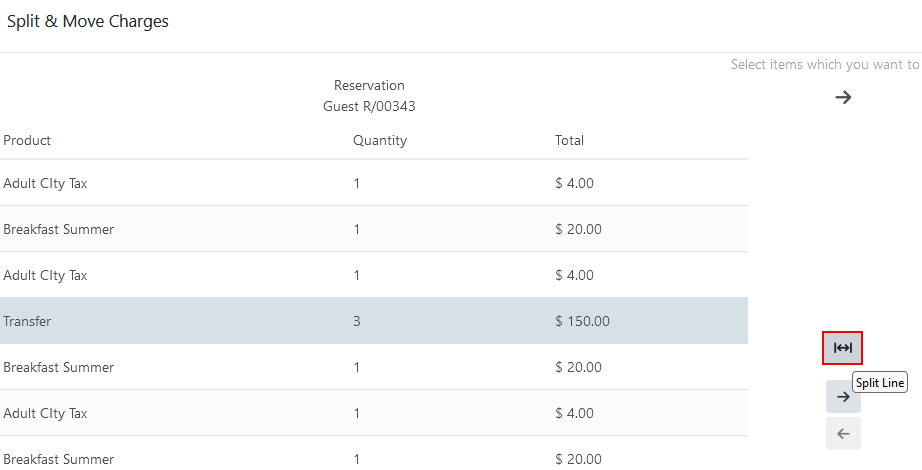Click the Total column header

569,140
